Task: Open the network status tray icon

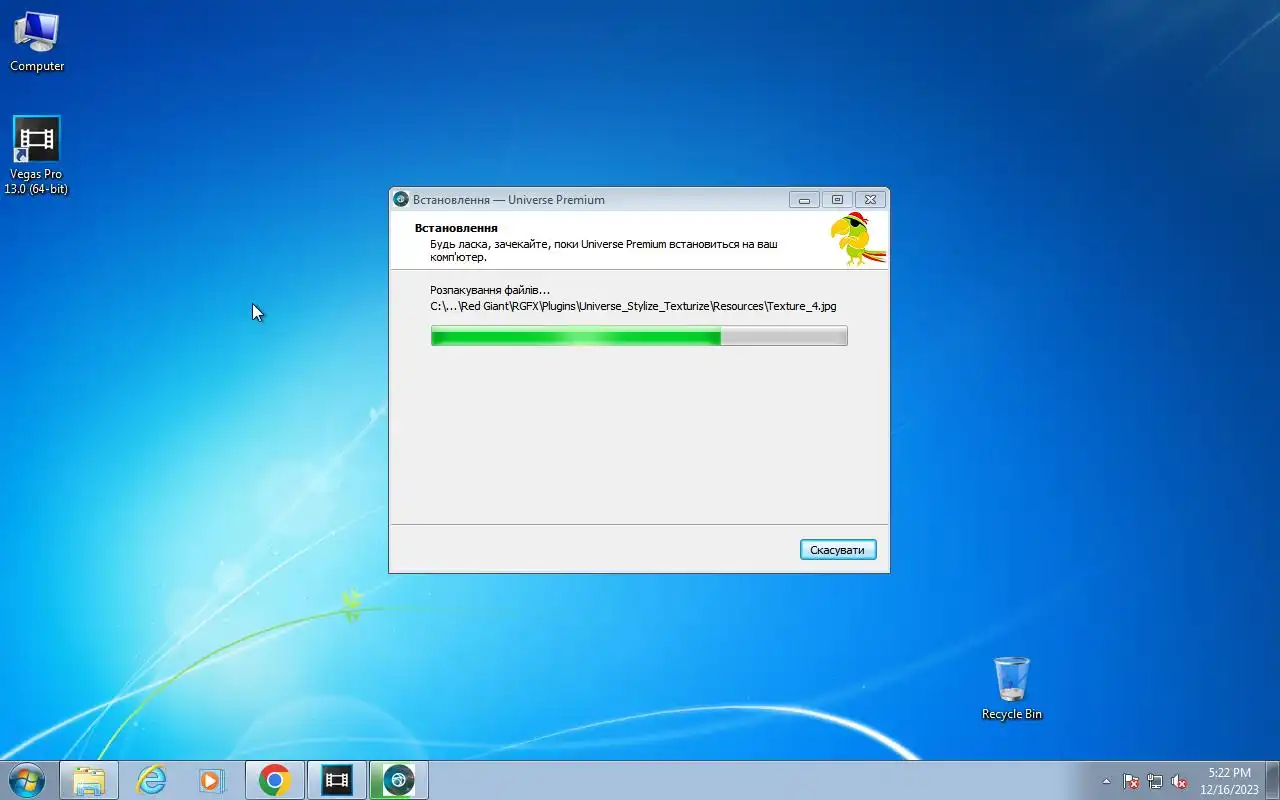Action: 1155,781
